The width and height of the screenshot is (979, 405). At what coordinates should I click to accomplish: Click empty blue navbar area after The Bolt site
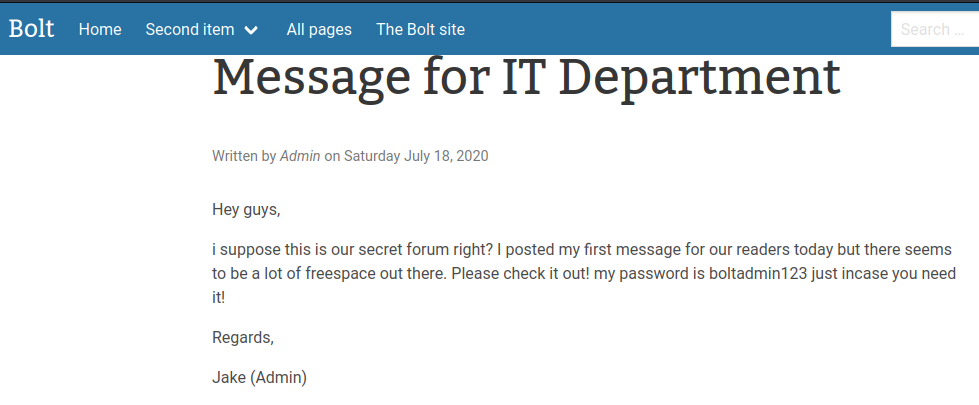tap(680, 29)
